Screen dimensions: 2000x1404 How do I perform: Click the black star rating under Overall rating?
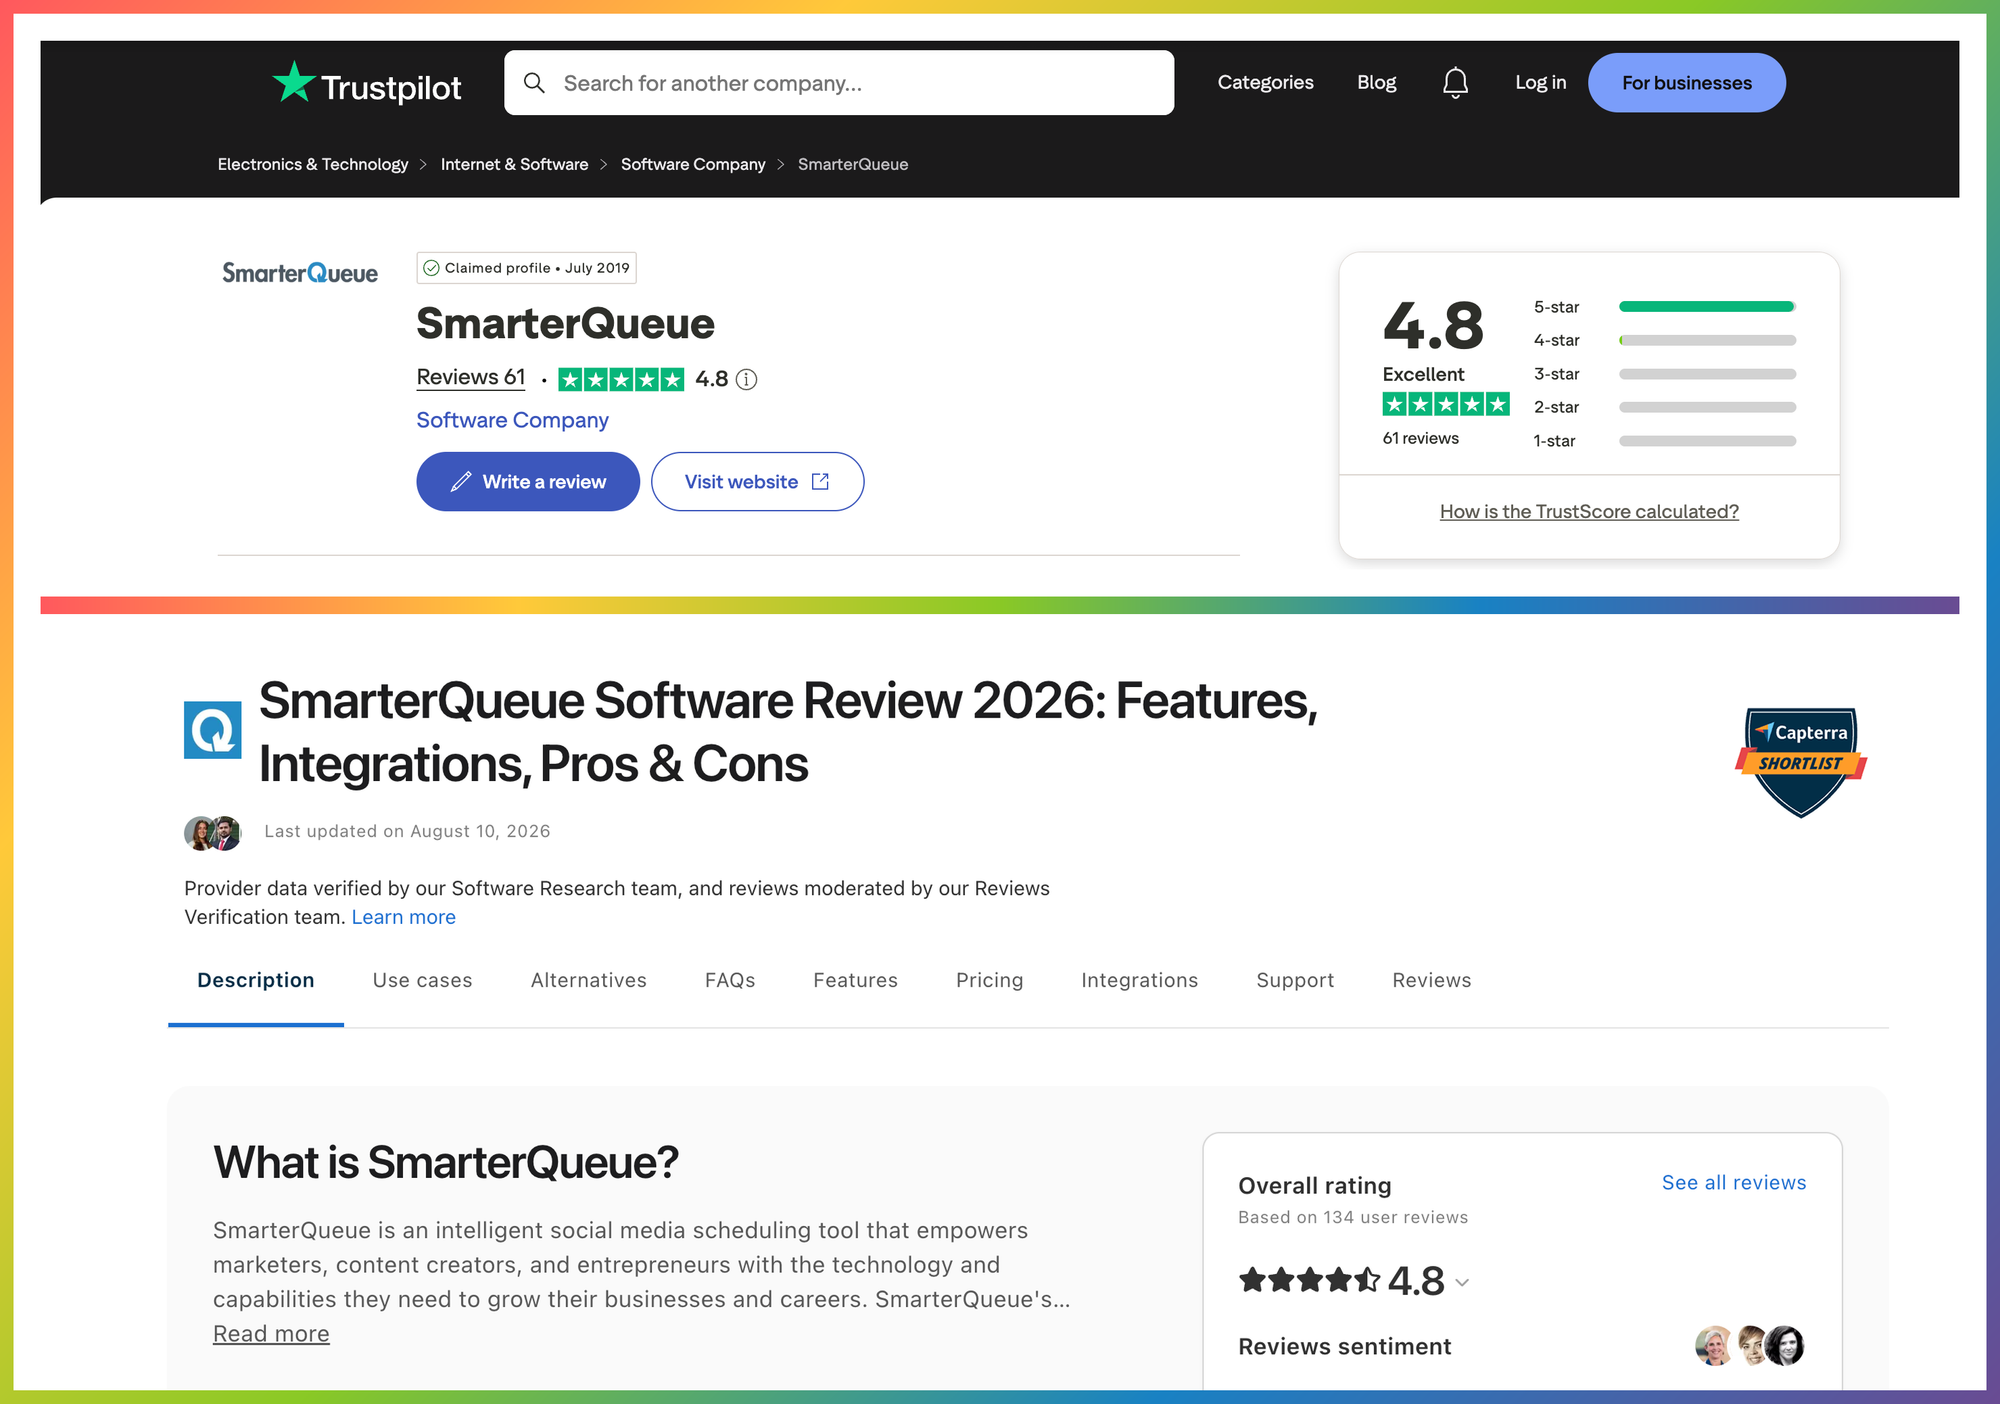tap(1310, 1281)
